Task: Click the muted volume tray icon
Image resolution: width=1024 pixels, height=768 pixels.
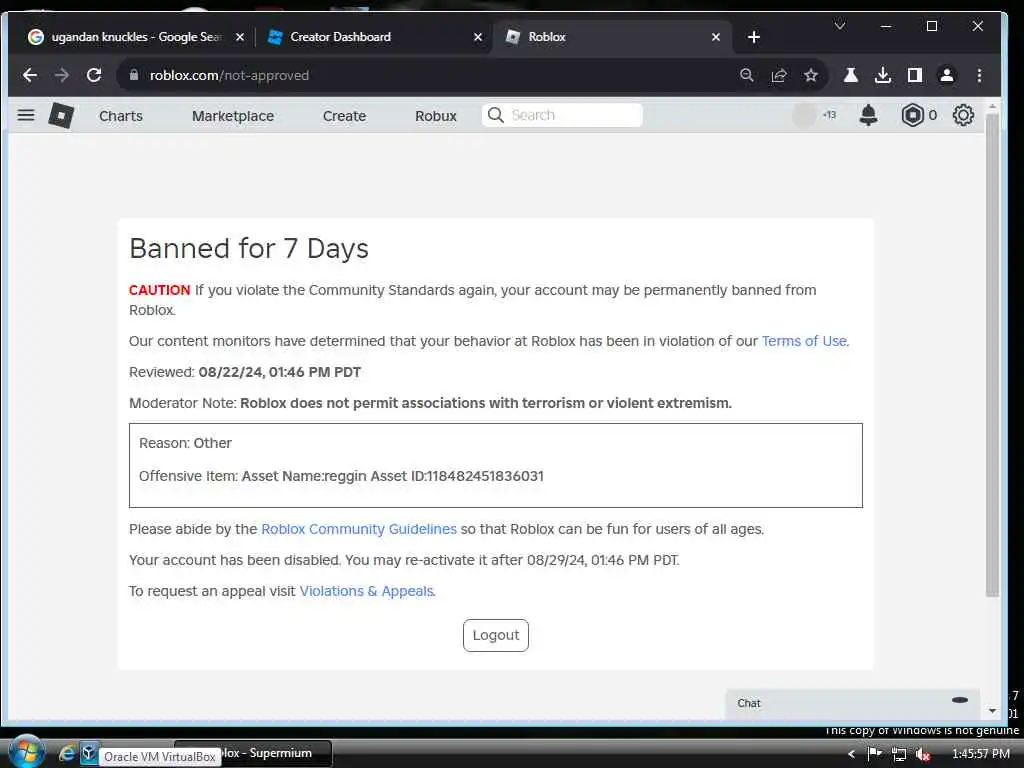Action: click(923, 754)
